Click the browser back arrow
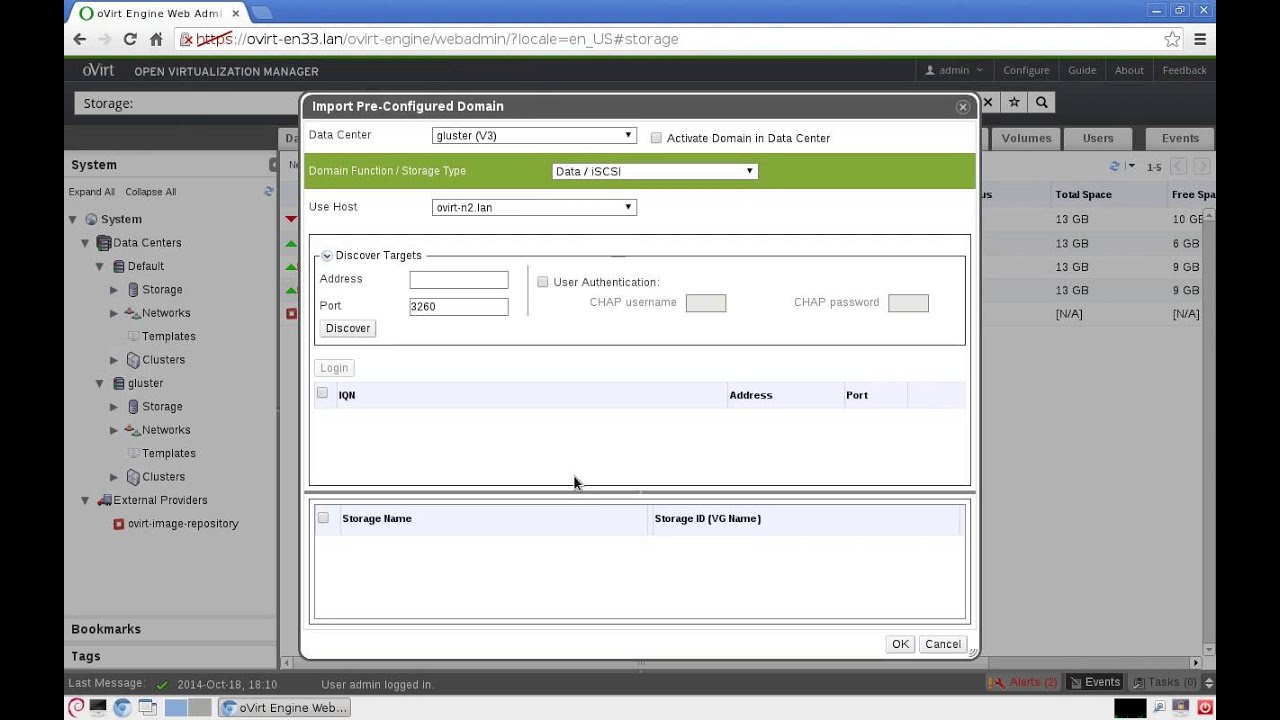Image resolution: width=1280 pixels, height=720 pixels. point(80,39)
